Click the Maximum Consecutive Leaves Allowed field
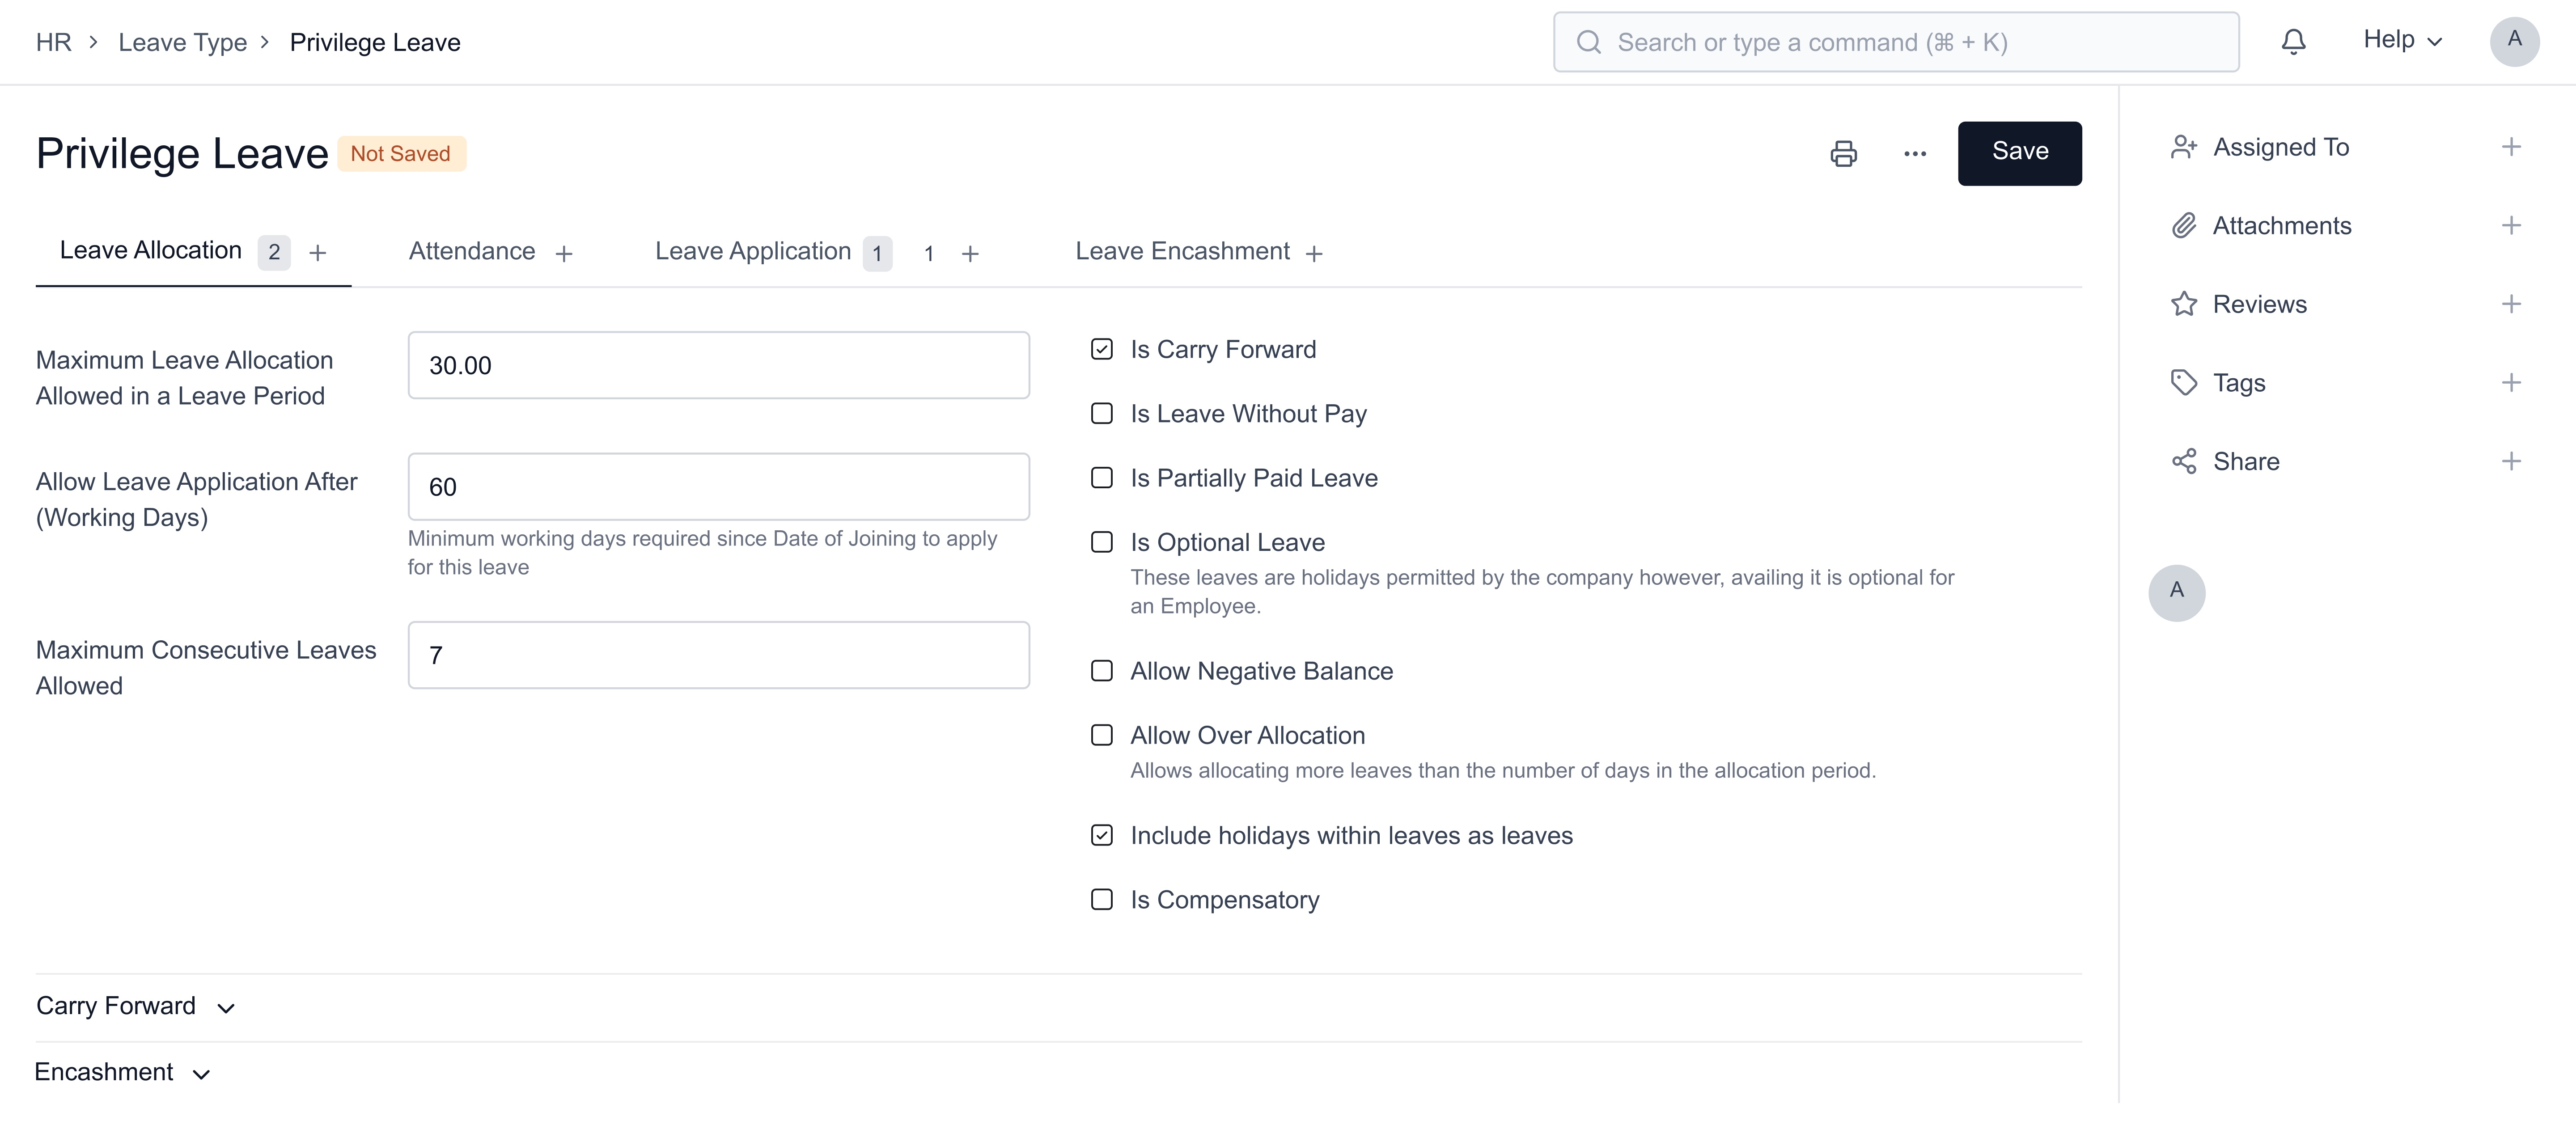This screenshot has width=2576, height=1125. tap(718, 655)
